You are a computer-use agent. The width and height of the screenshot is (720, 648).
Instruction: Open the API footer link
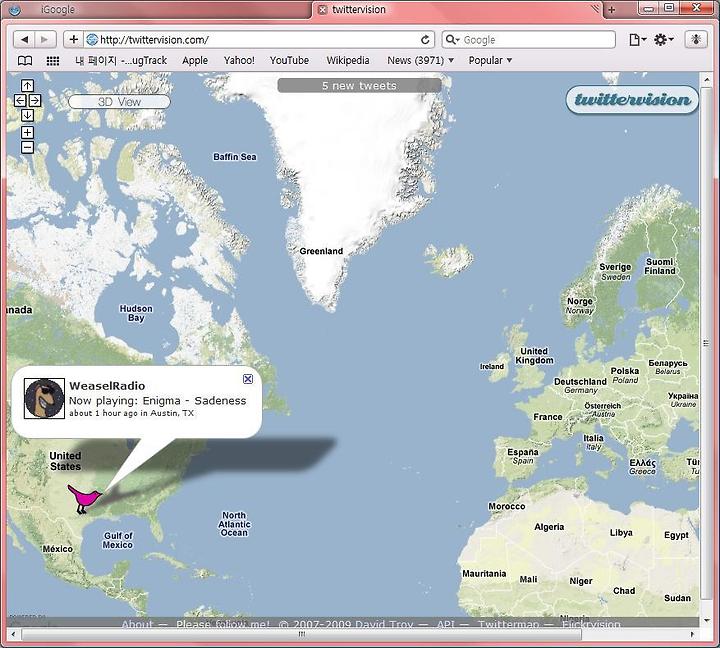coord(445,624)
